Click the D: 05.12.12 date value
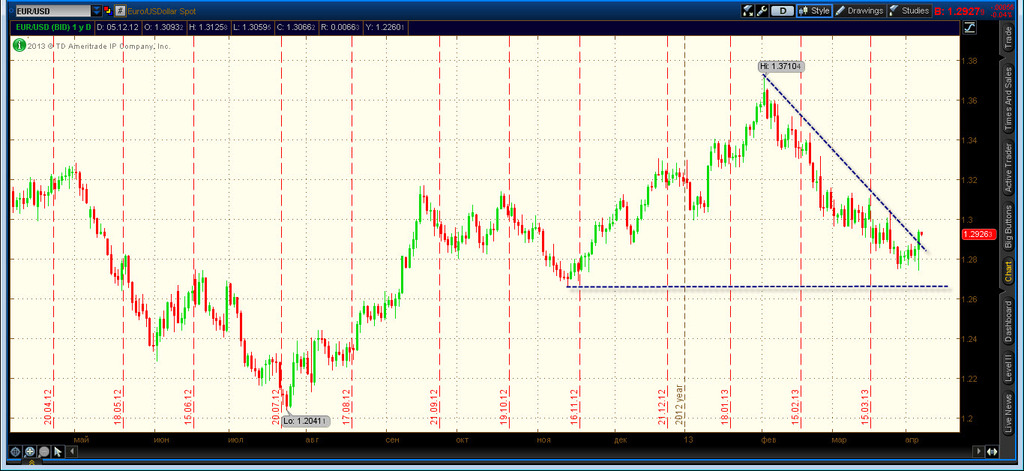The image size is (1024, 471). 118,27
